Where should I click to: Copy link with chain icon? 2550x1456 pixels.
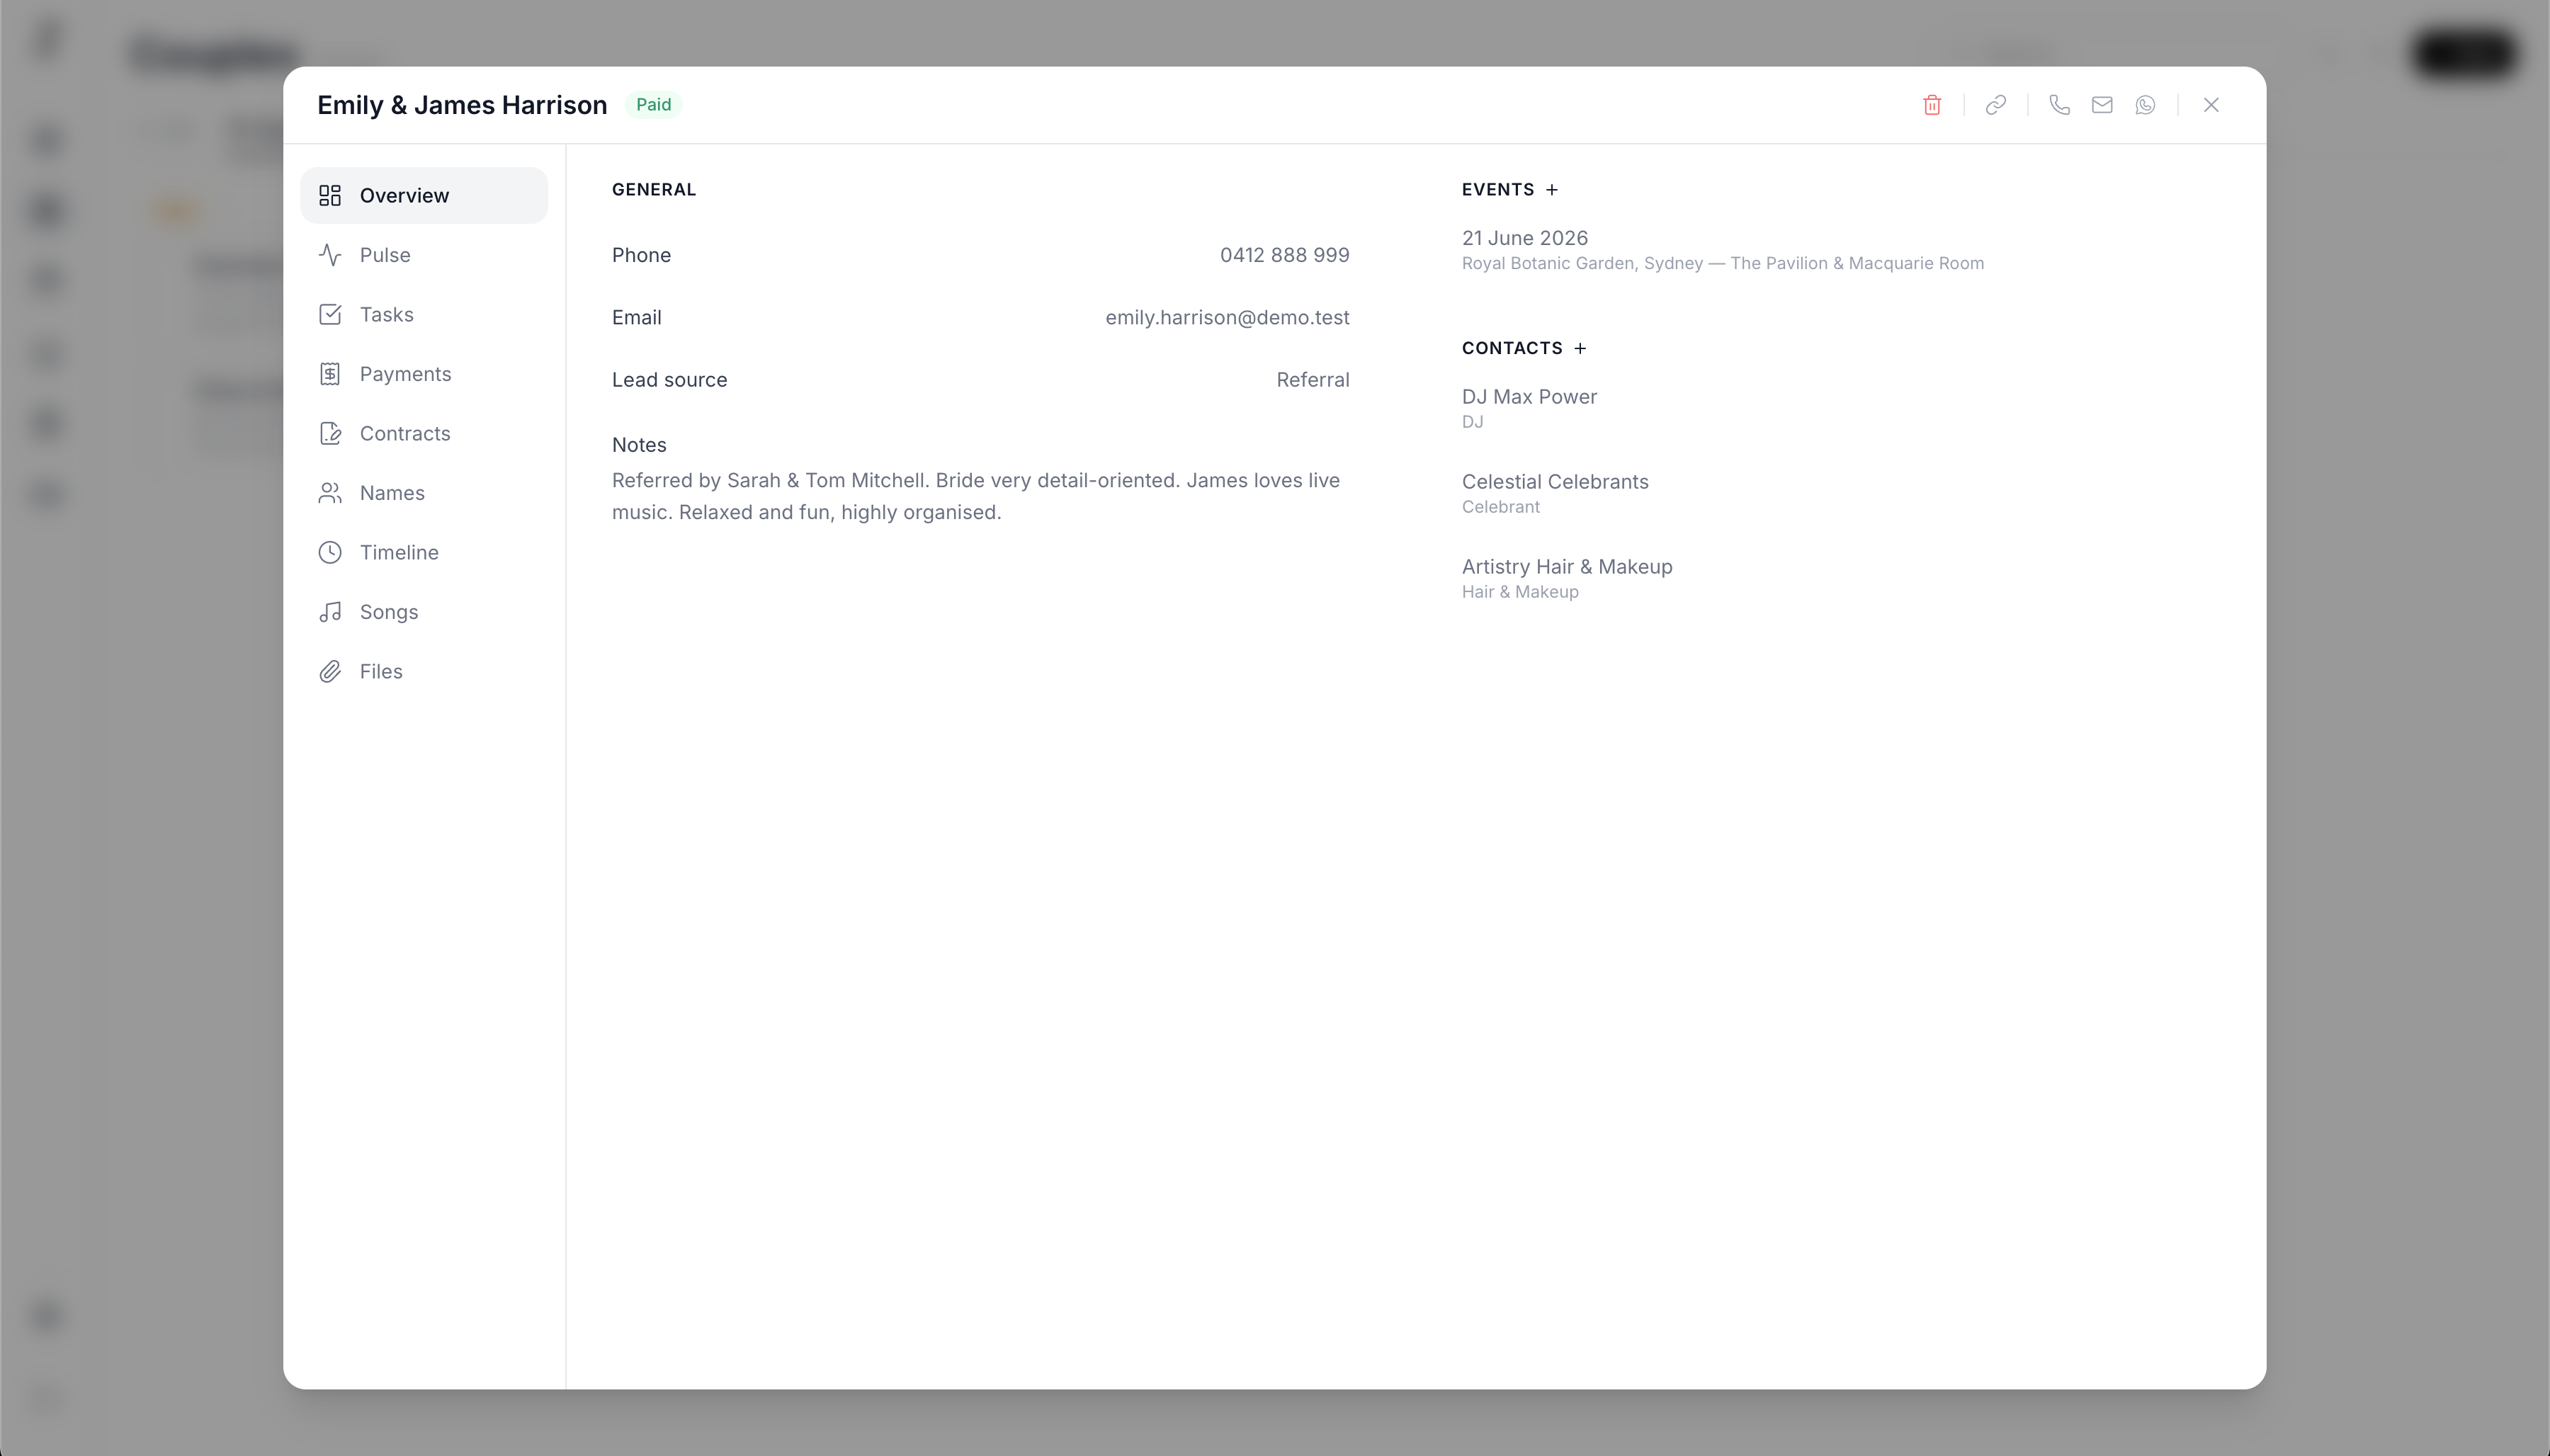[1996, 105]
